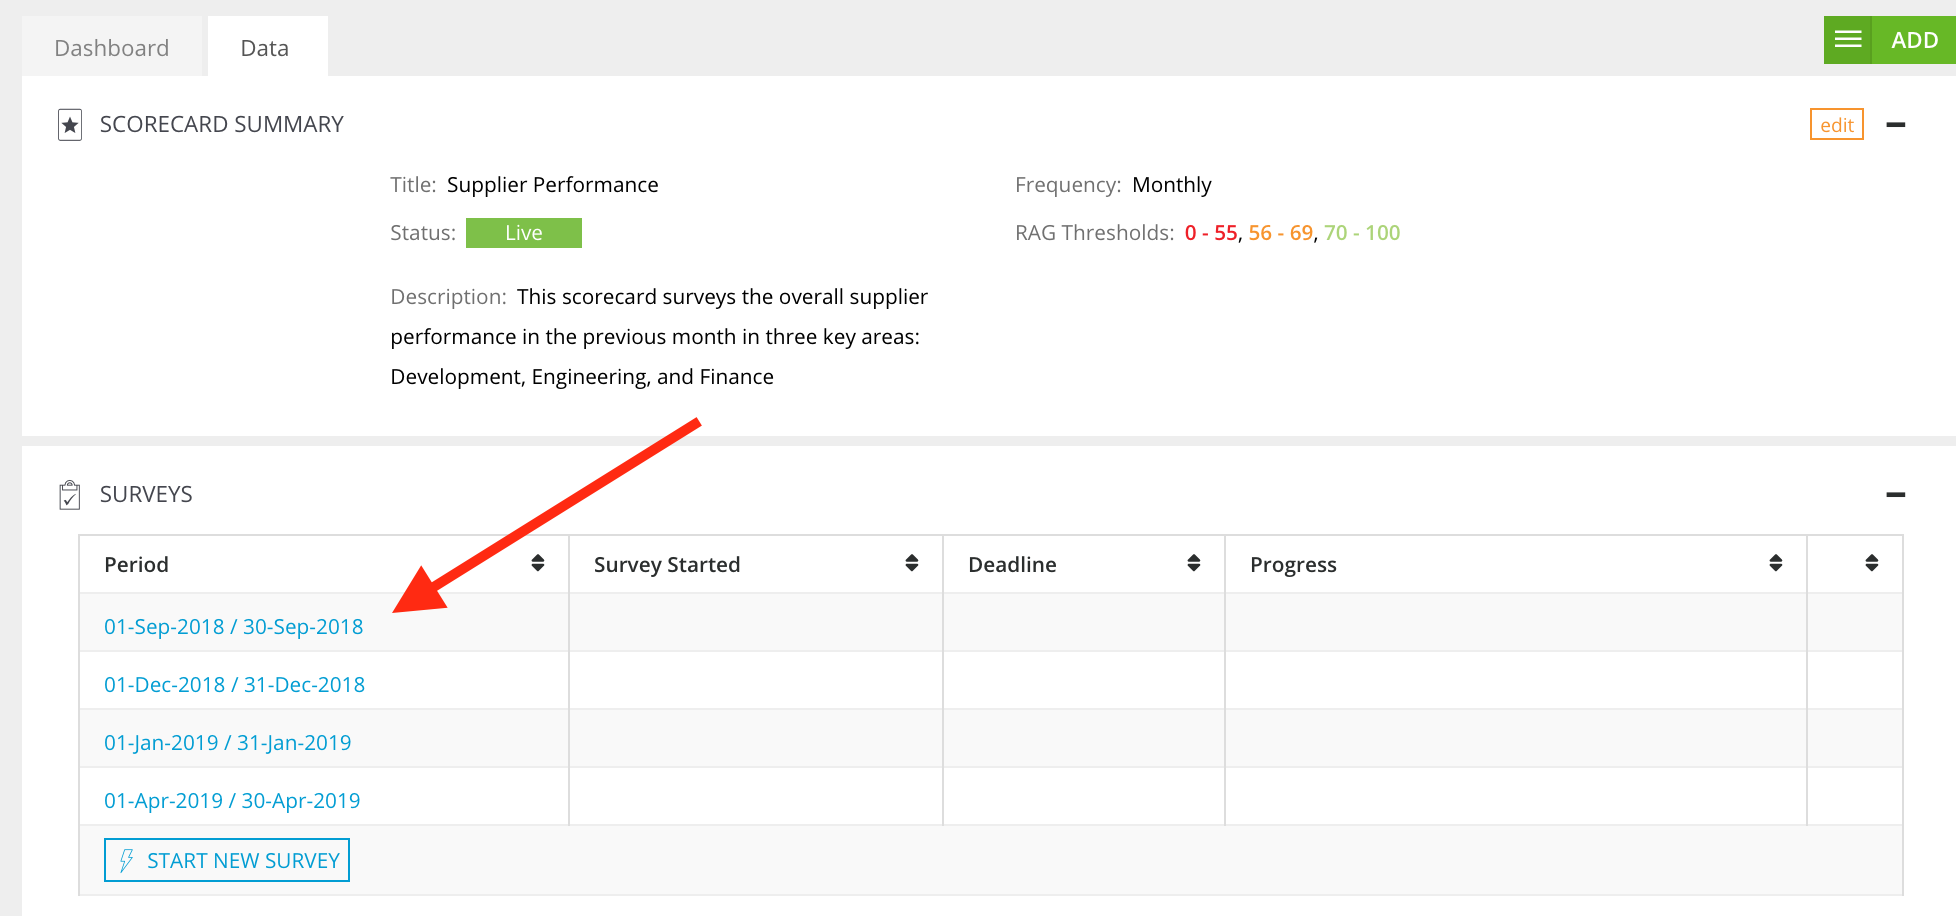
Task: Sort by the last unlabeled column
Action: tap(1872, 563)
